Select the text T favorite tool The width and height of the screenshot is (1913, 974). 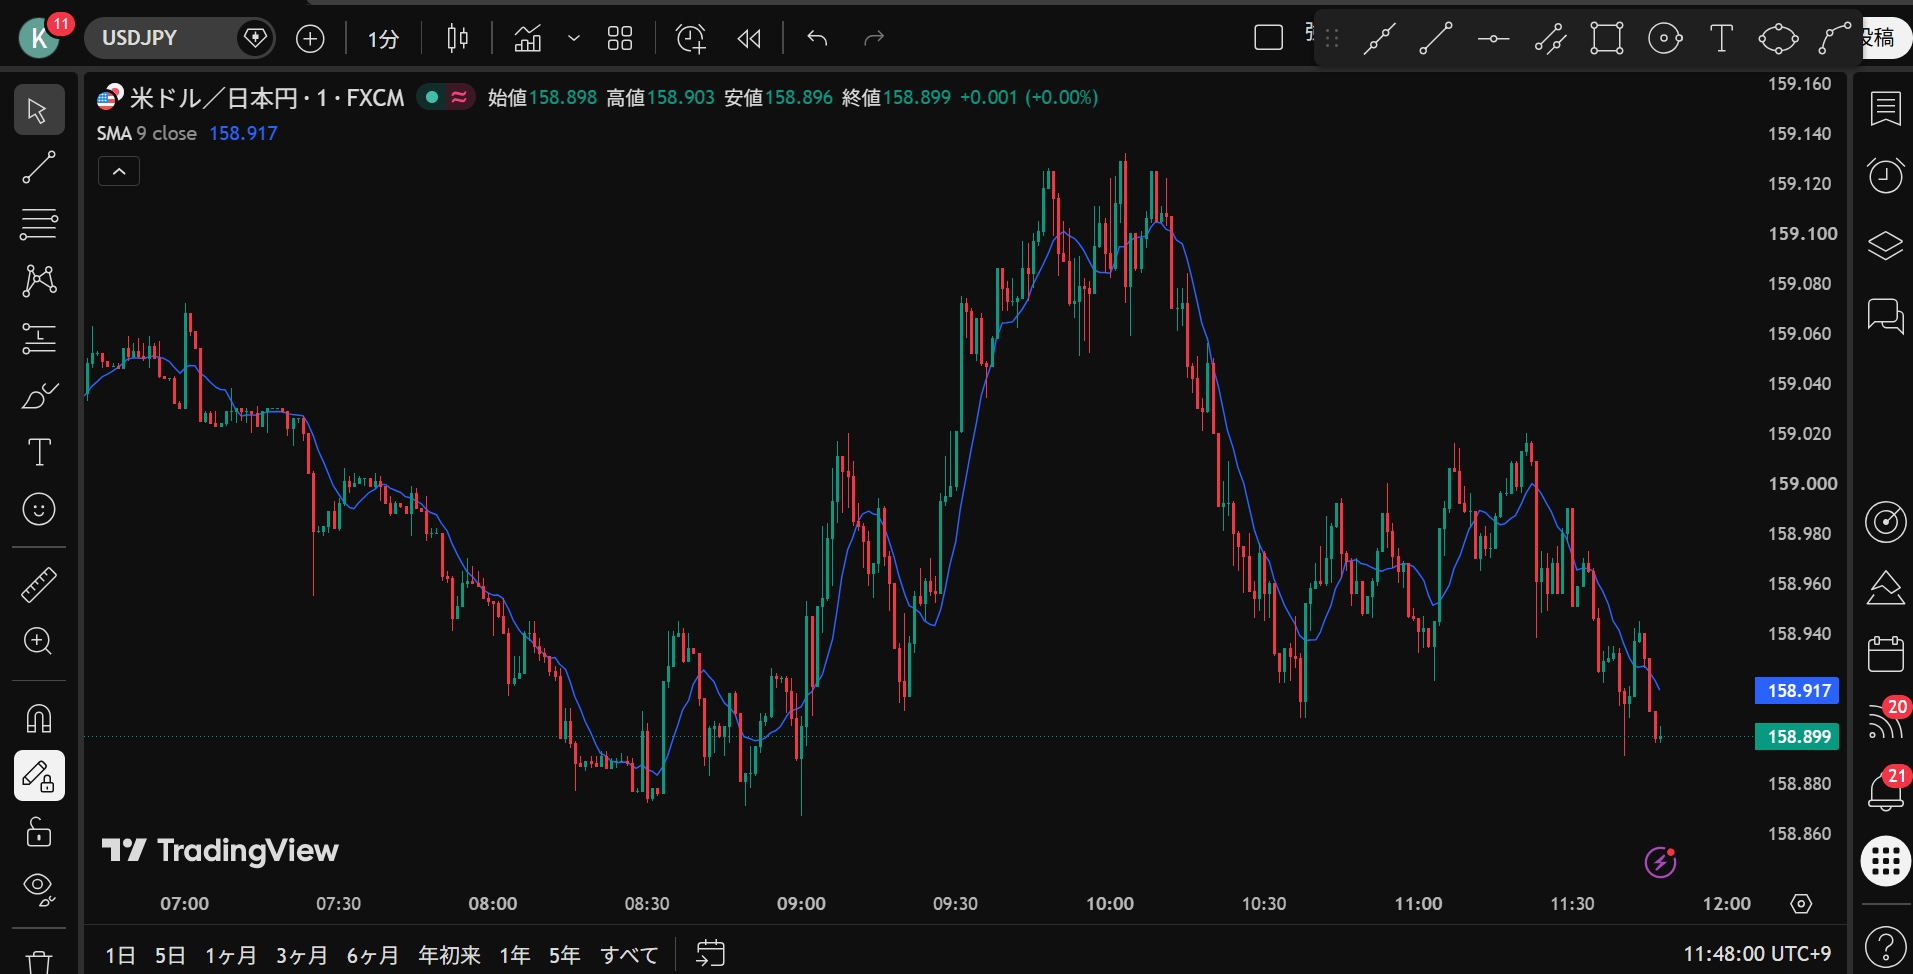click(x=1721, y=38)
